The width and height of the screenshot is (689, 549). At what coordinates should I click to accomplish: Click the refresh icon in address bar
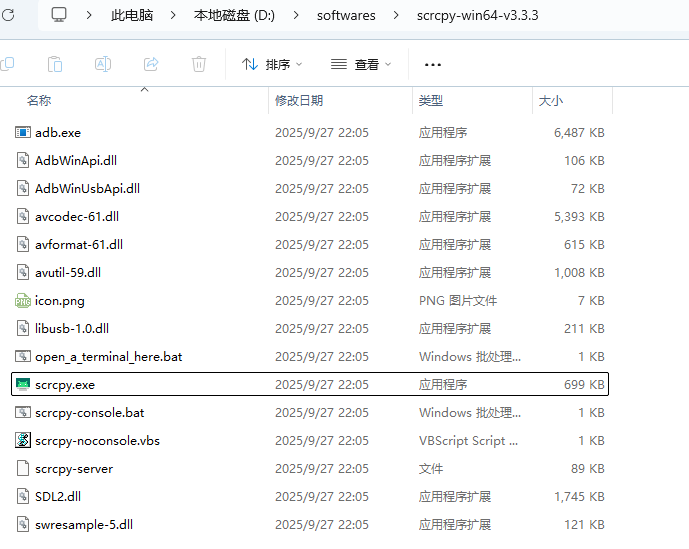[7, 15]
